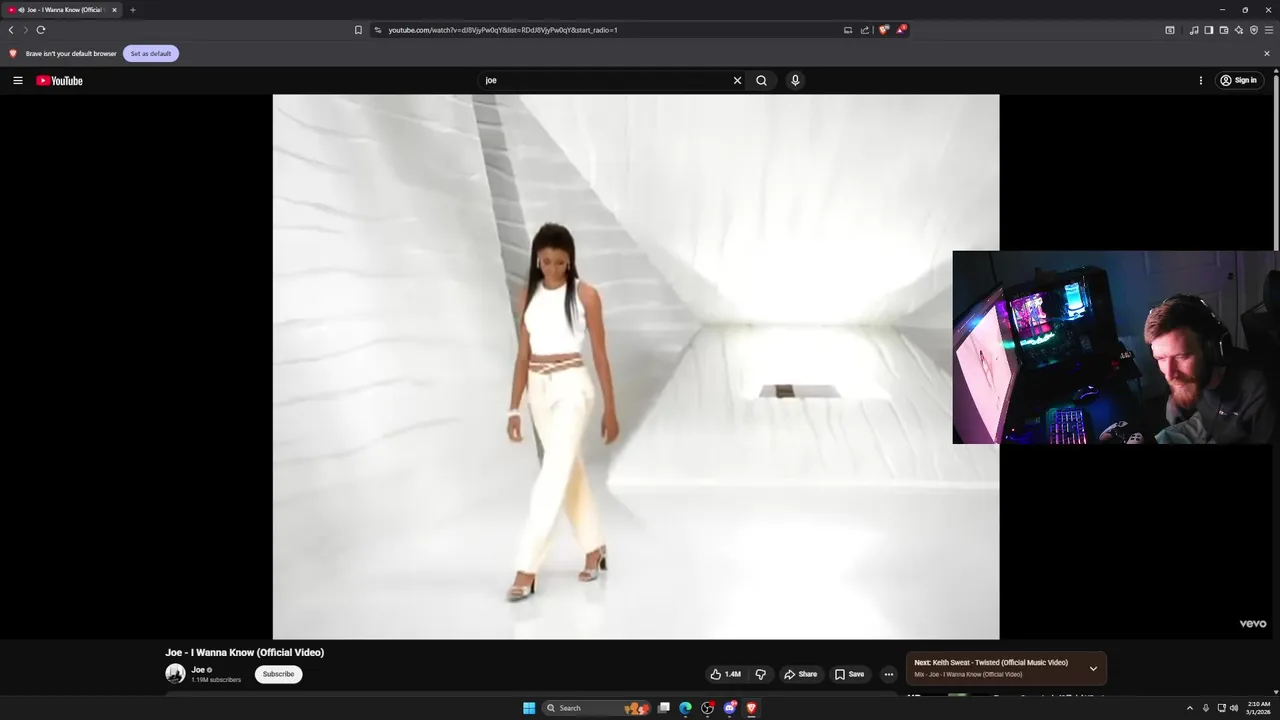Subscribe to Joe's channel
The width and height of the screenshot is (1280, 720).
coord(278,674)
